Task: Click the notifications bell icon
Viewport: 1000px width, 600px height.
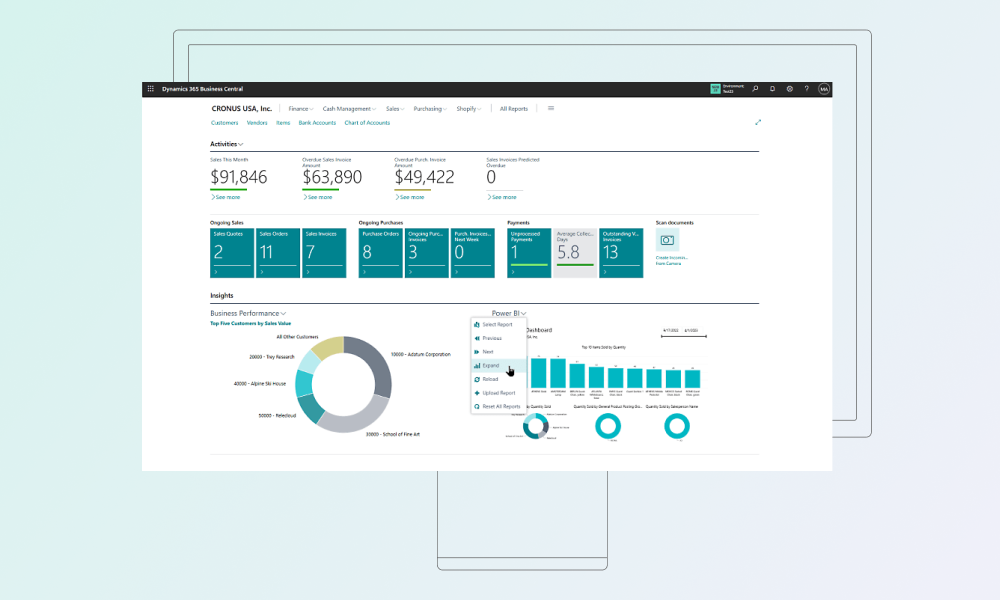Action: click(x=772, y=89)
